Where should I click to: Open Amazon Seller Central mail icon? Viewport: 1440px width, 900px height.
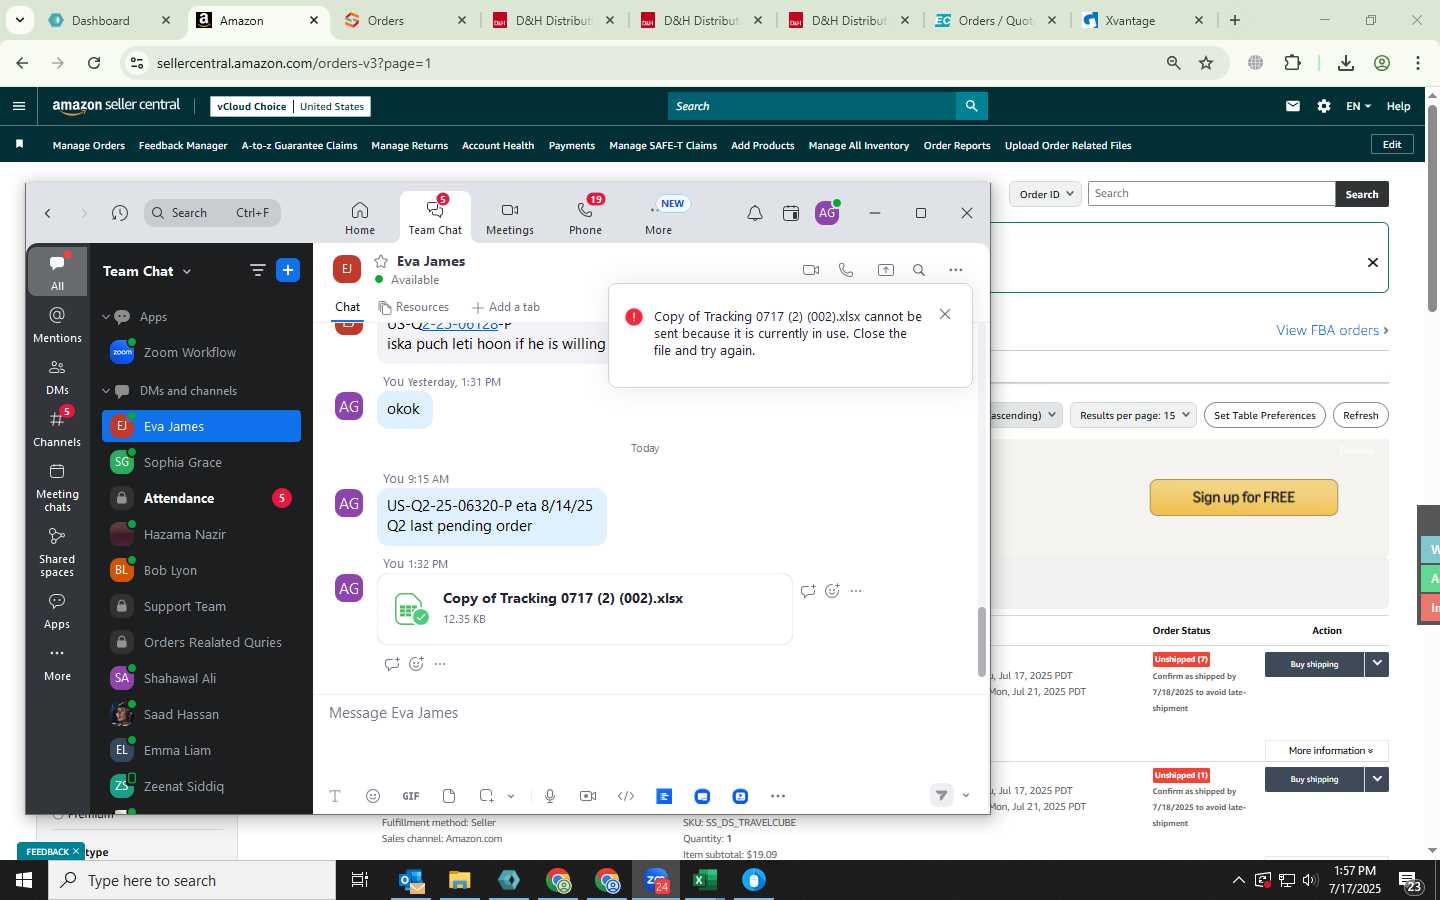(x=1293, y=106)
